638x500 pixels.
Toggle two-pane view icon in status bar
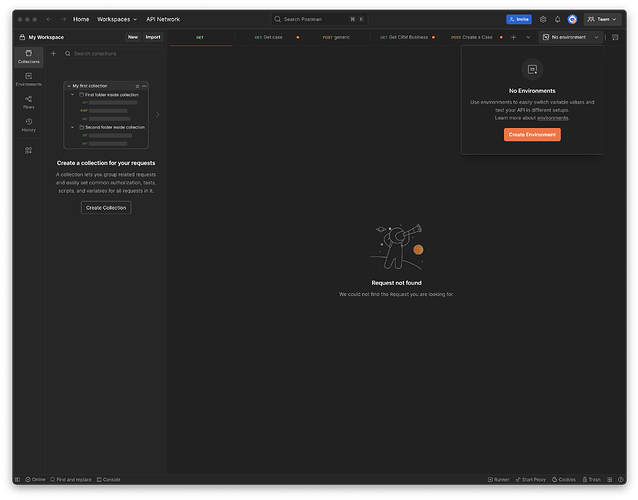(x=610, y=480)
